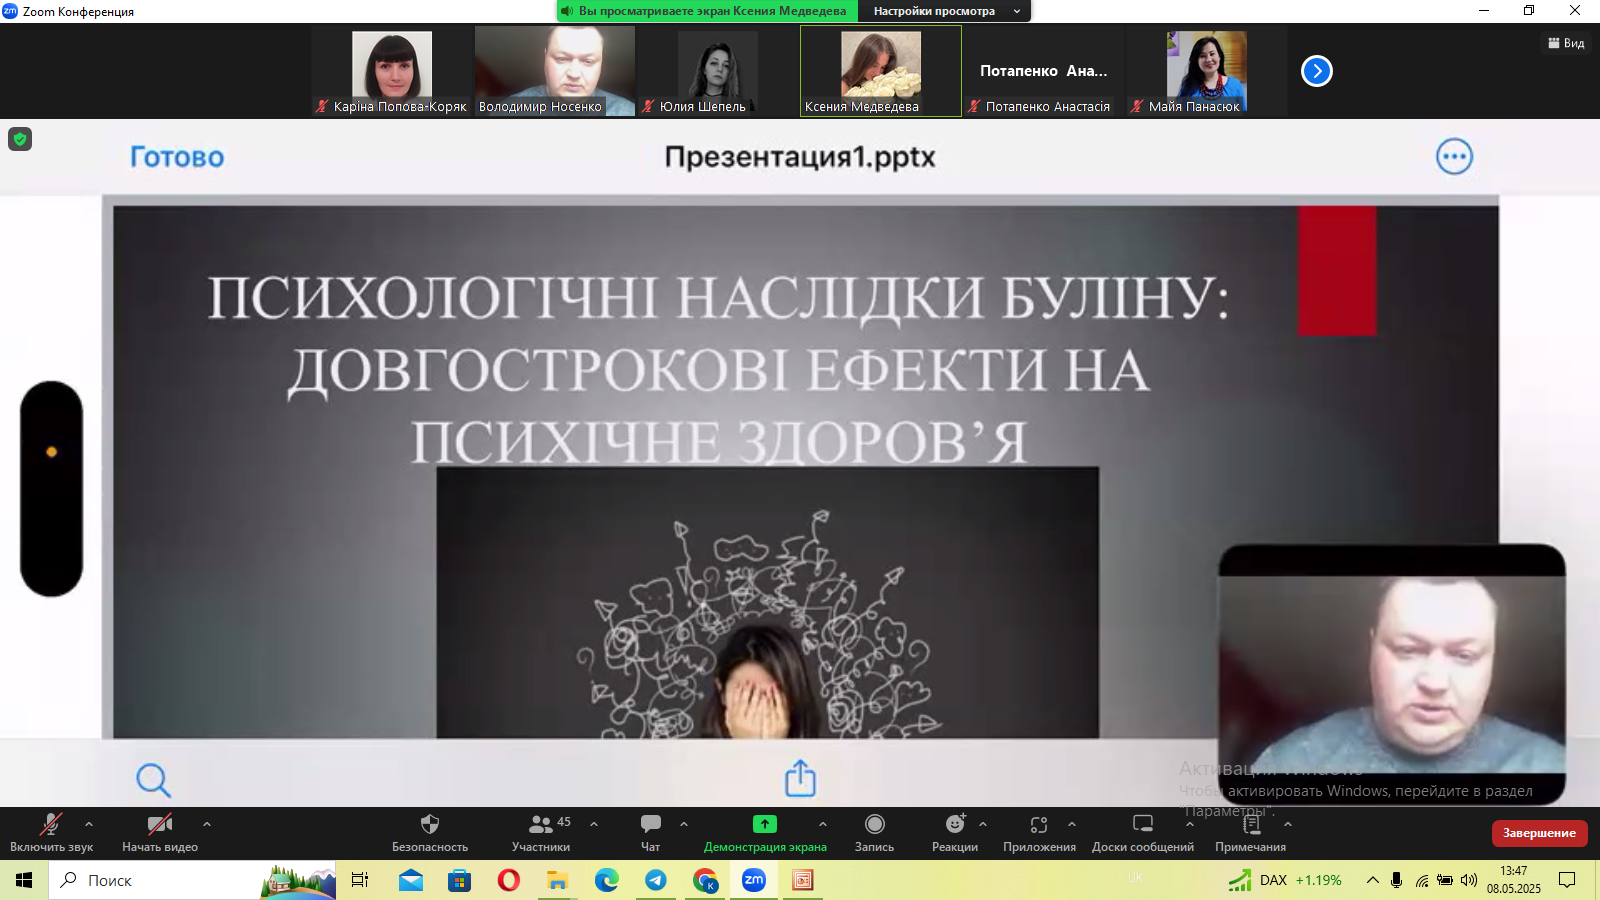Open the Участники participants panel

(x=541, y=832)
